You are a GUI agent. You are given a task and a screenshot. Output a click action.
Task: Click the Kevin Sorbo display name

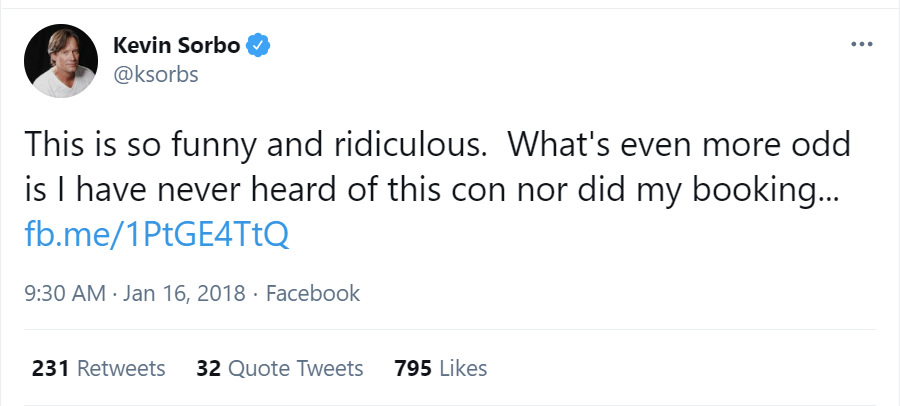coord(176,46)
